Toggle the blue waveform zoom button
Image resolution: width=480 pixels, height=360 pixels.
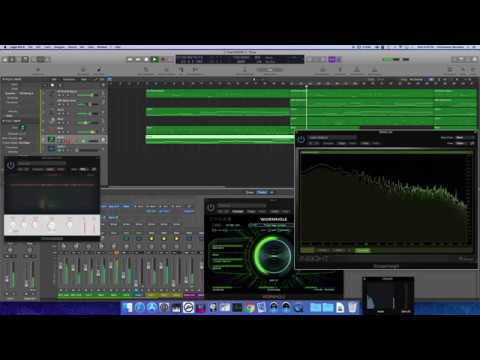point(431,79)
